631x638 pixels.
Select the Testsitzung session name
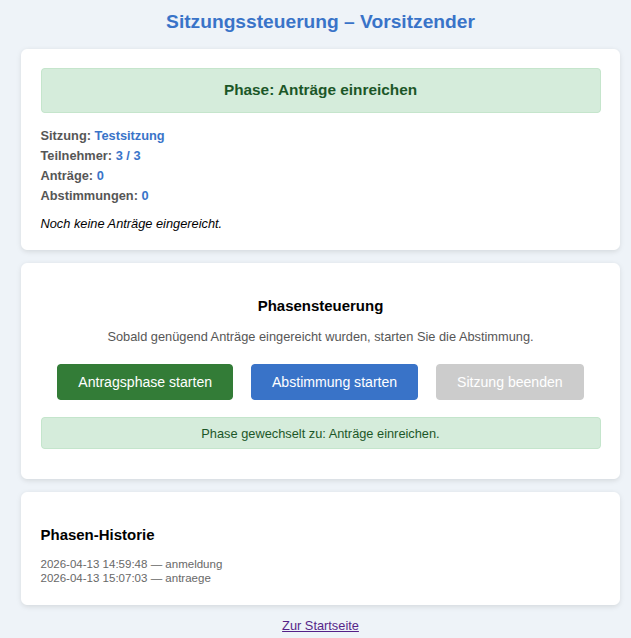pos(130,136)
